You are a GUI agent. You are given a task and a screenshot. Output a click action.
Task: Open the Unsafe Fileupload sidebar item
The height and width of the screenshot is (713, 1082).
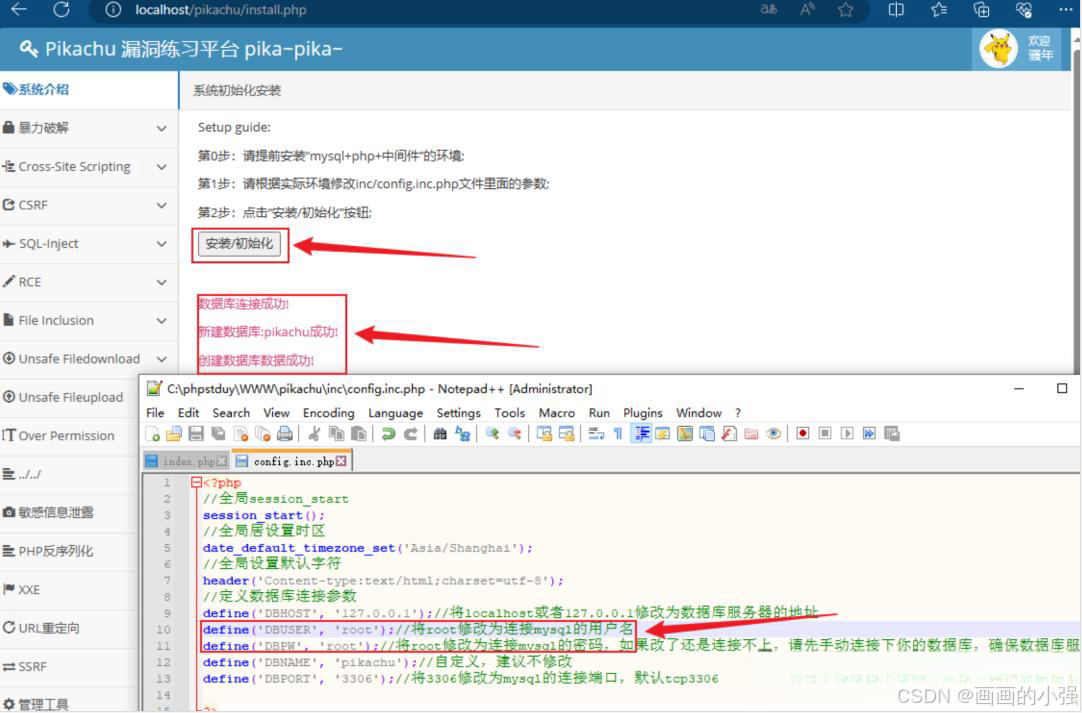69,397
